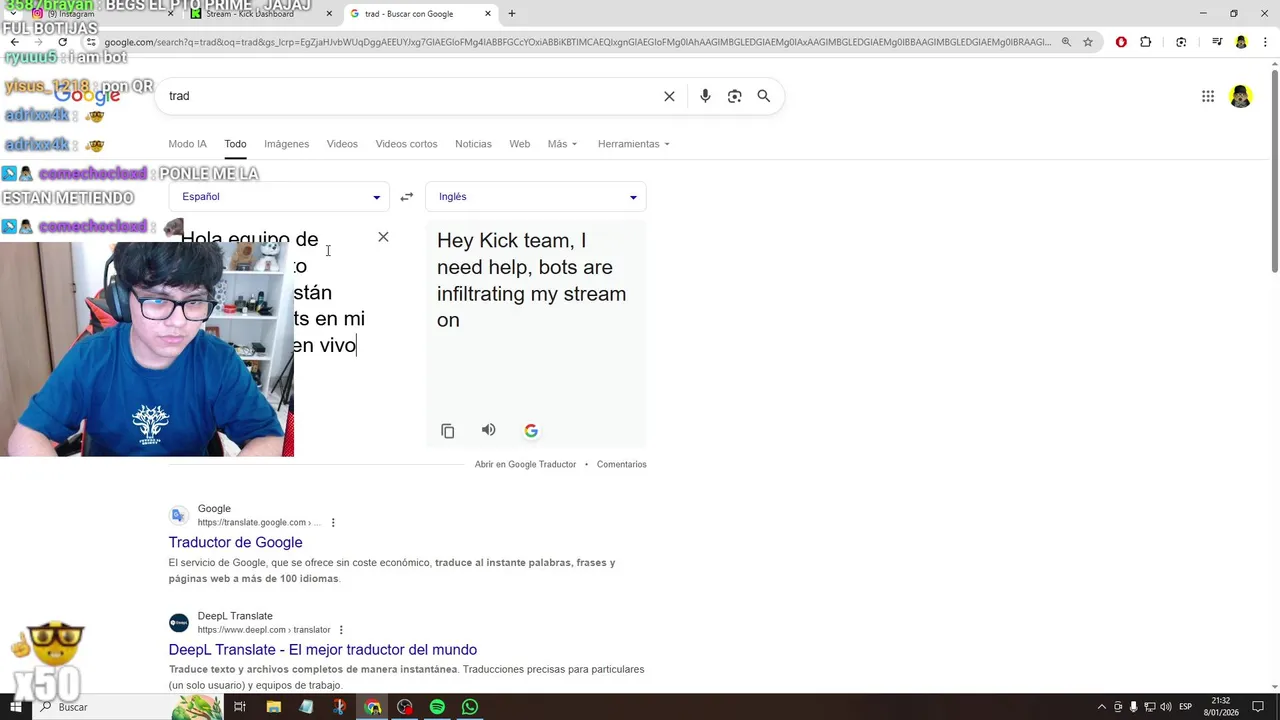Open Task View on taskbar
This screenshot has width=1280, height=720.
(x=240, y=707)
